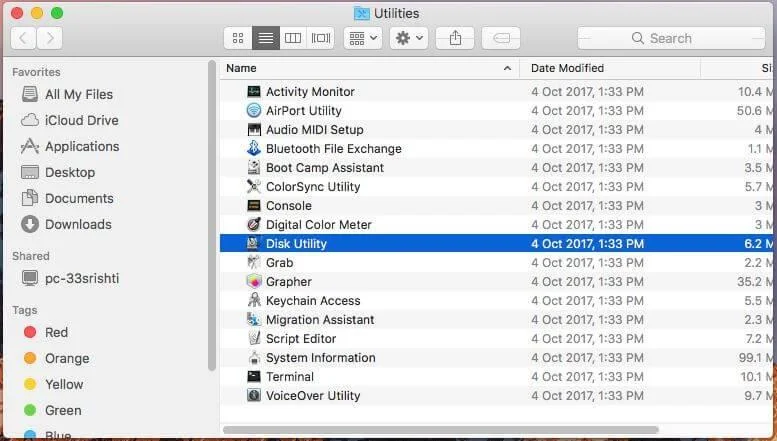Image resolution: width=777 pixels, height=441 pixels.
Task: Select the Yellow tag
Action: [x=54, y=384]
